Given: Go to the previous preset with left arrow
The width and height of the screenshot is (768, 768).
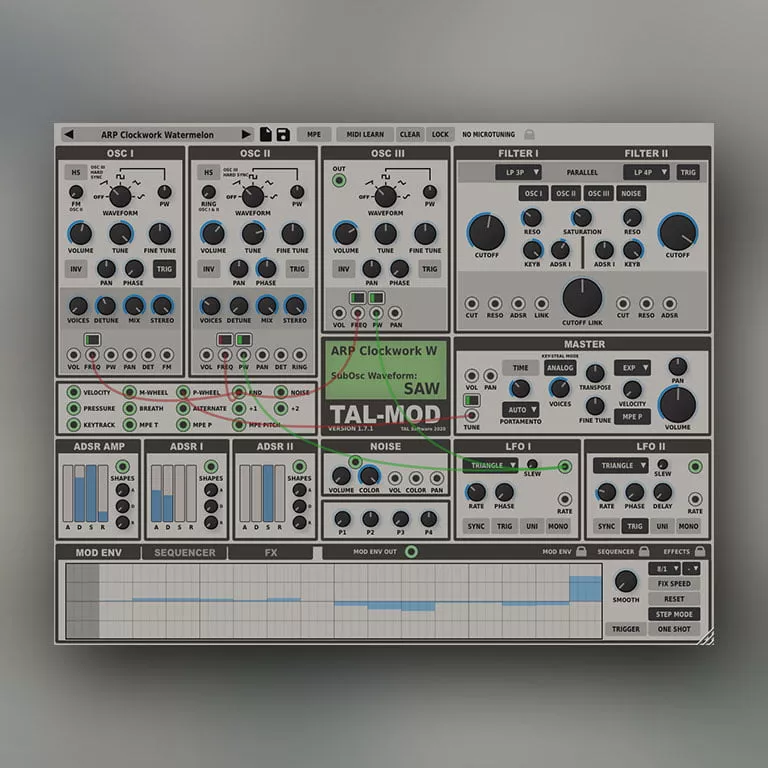Looking at the screenshot, I should coord(68,134).
